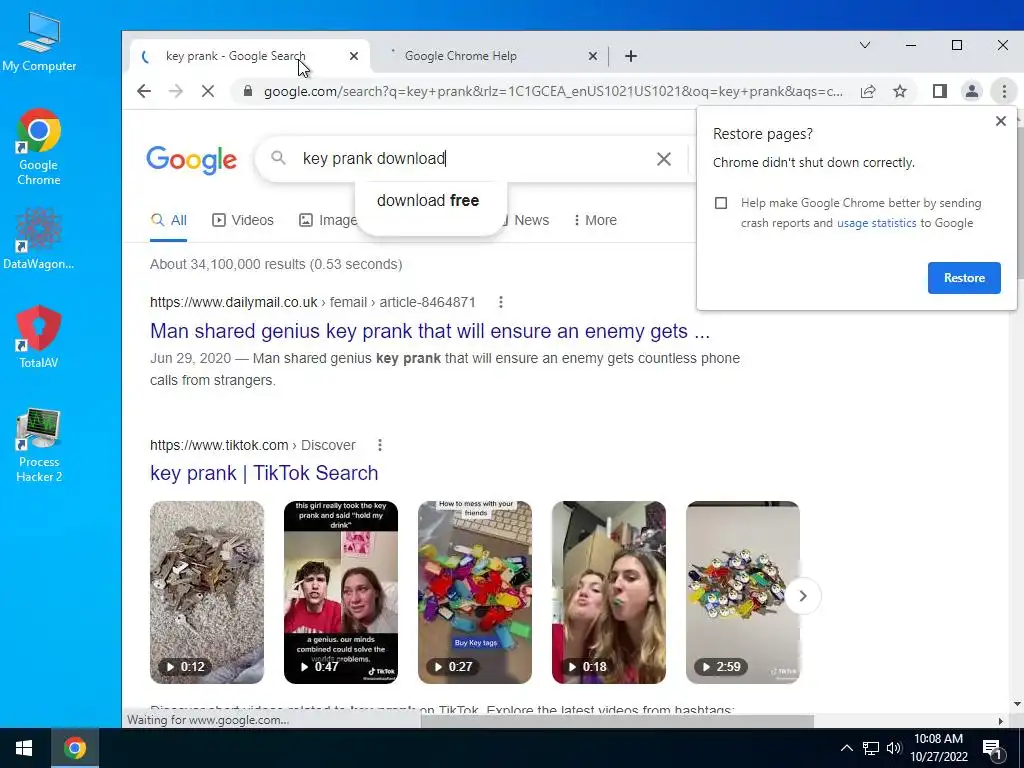Click the Google logo
1024x768 pixels.
[191, 160]
